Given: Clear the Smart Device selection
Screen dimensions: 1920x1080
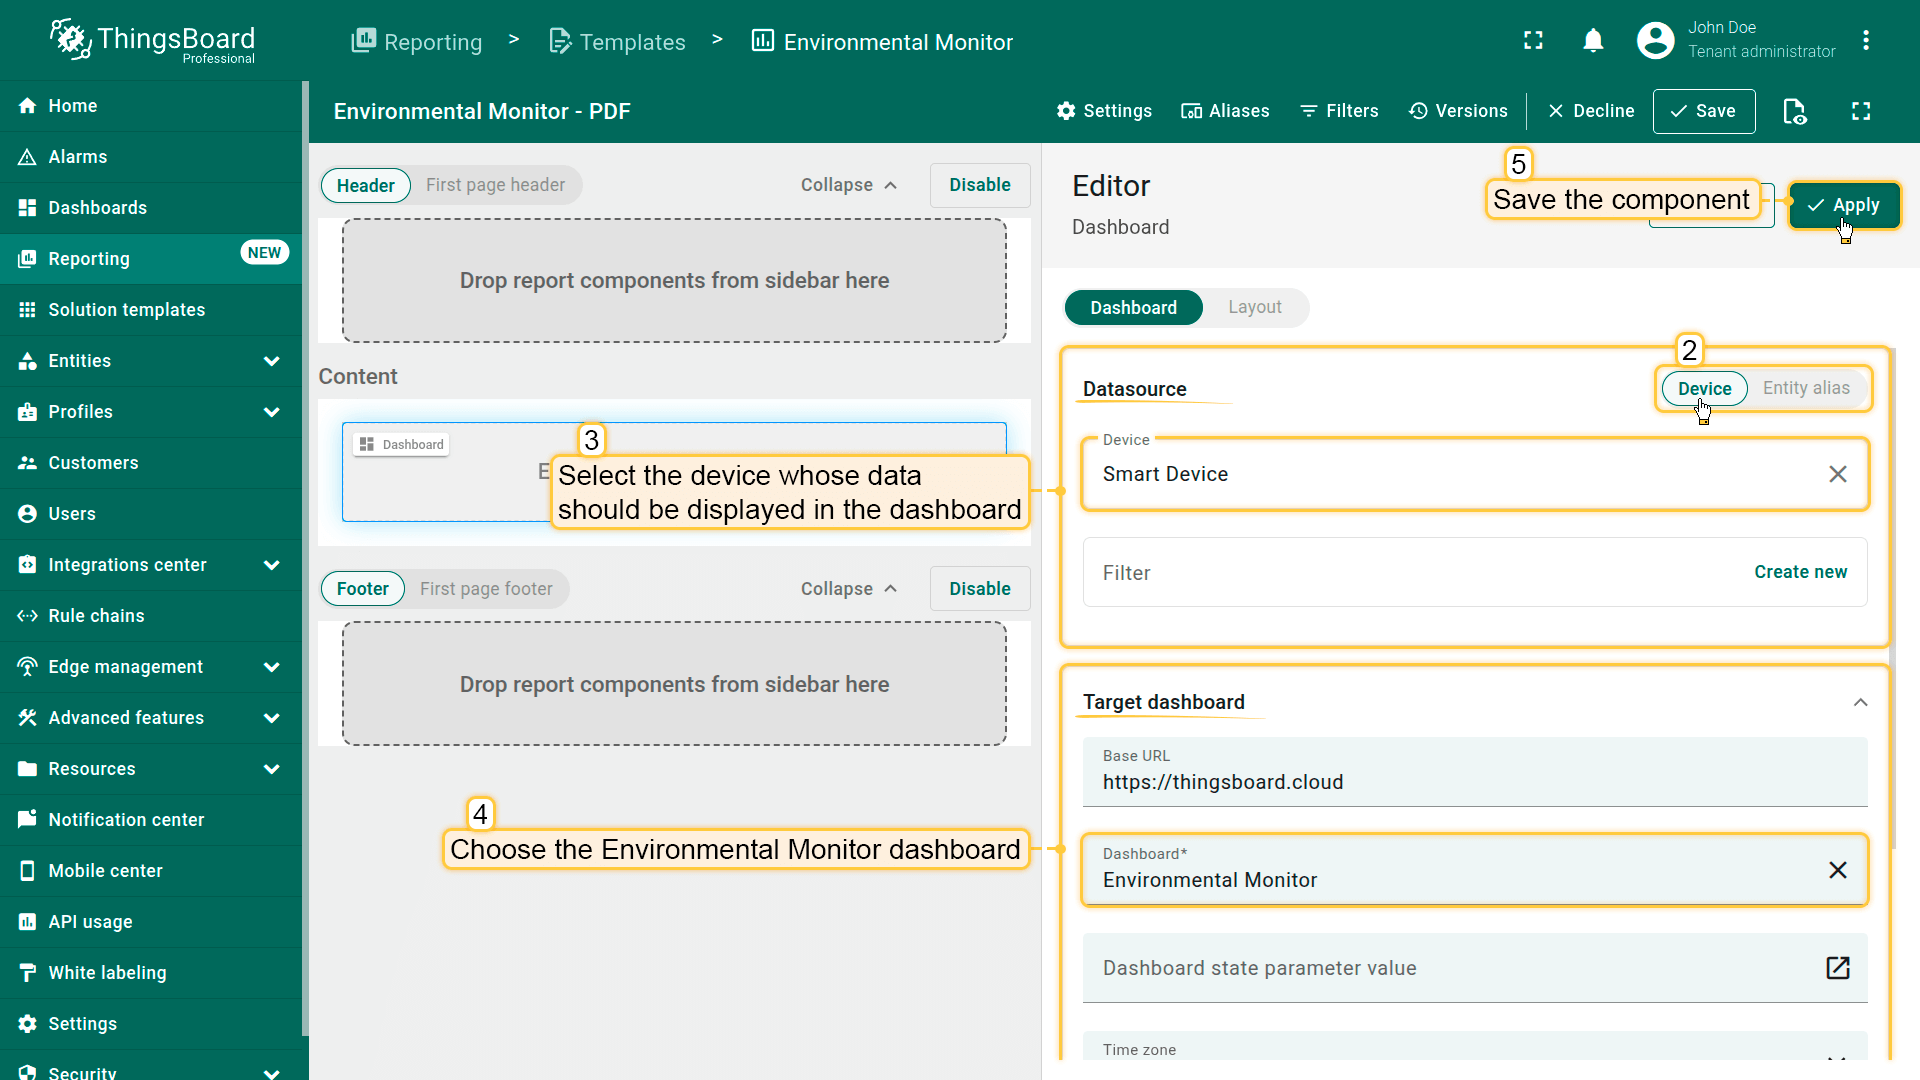Looking at the screenshot, I should click(x=1837, y=474).
